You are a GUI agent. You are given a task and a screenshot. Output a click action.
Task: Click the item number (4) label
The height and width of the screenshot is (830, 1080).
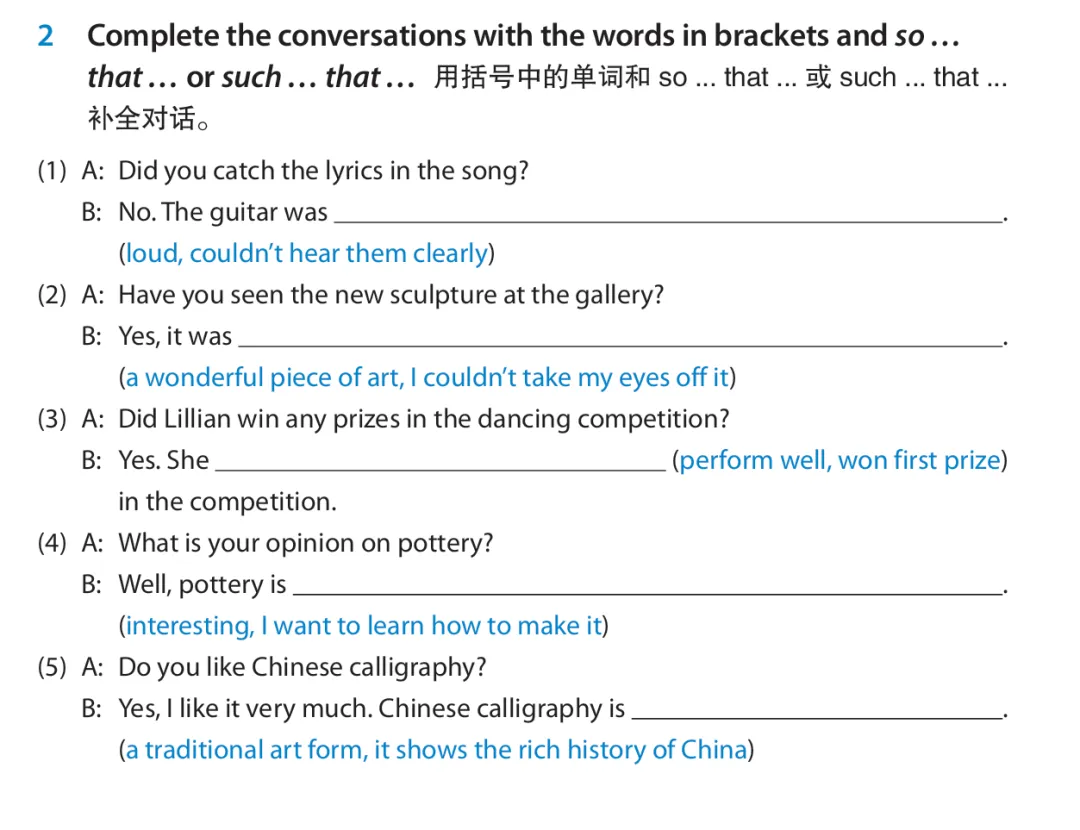pos(52,543)
